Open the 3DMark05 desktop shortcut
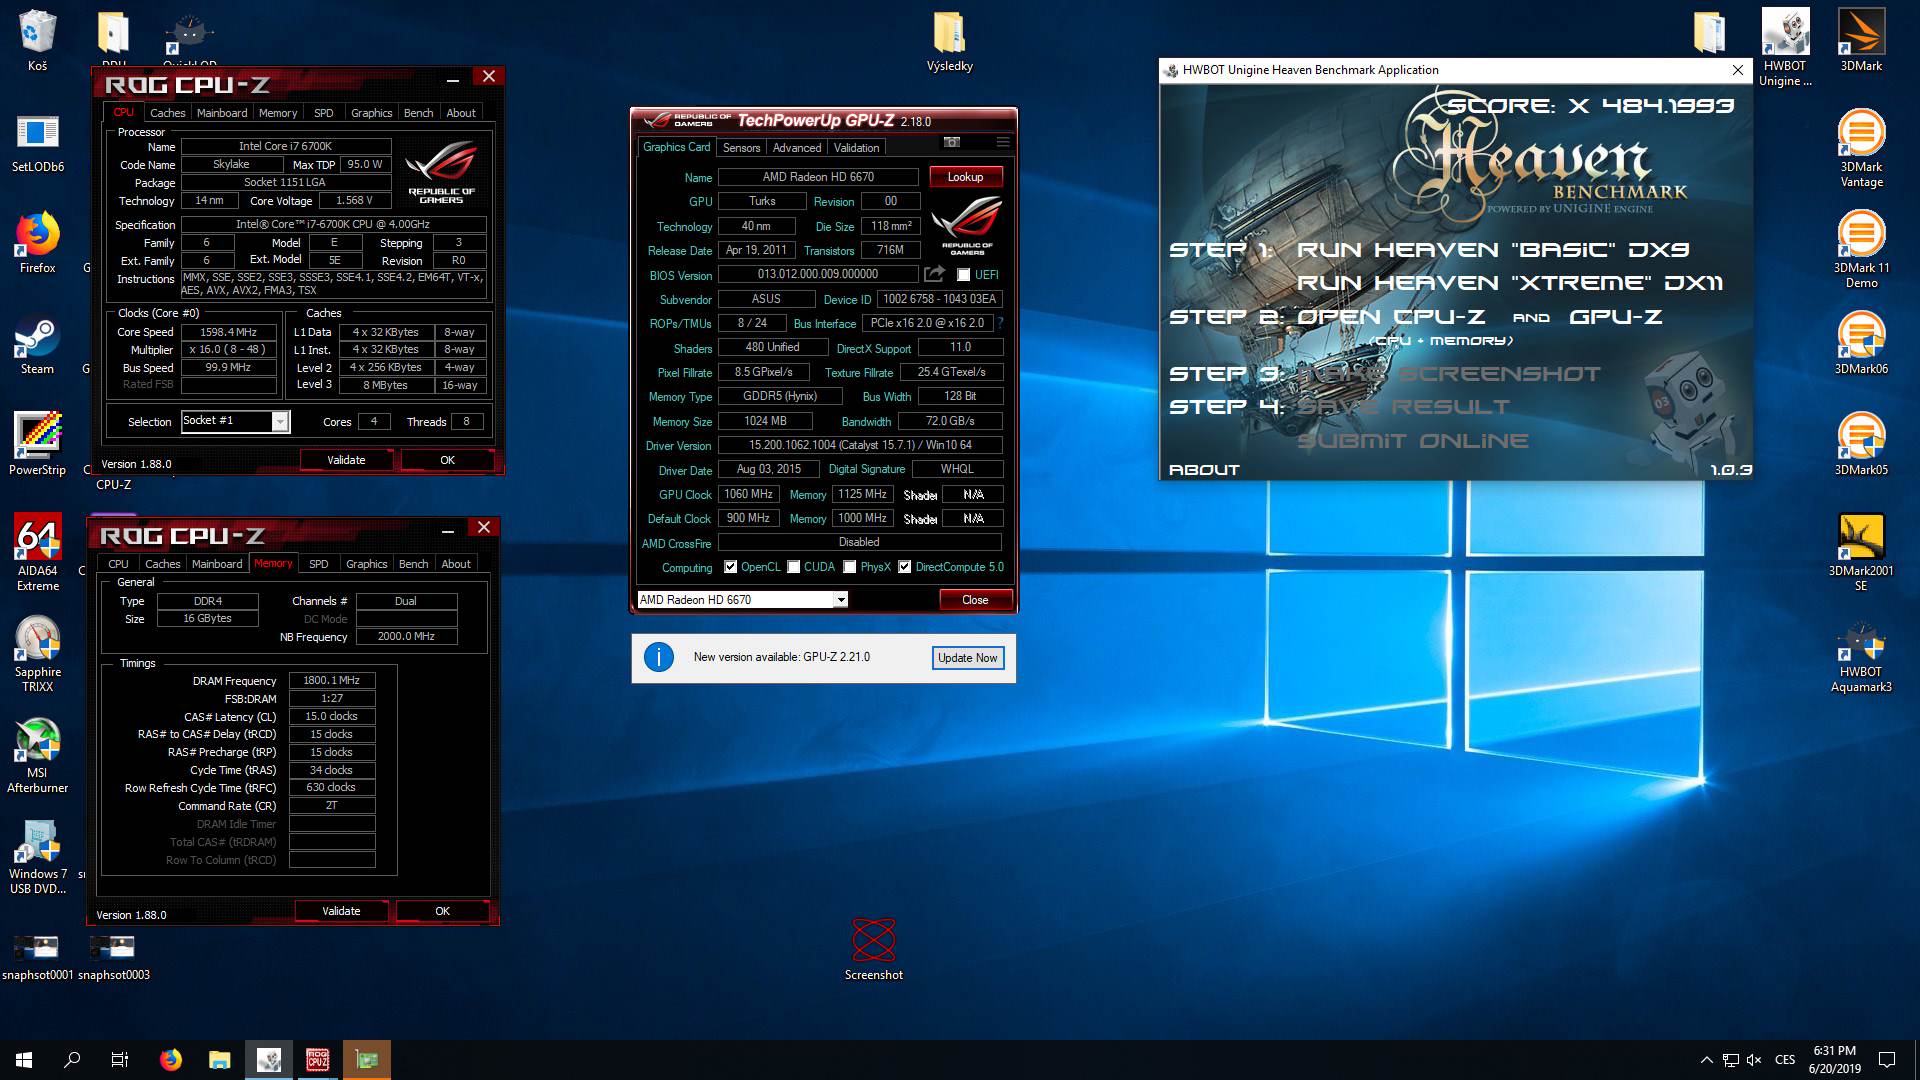Viewport: 1920px width, 1080px height. (x=1861, y=445)
